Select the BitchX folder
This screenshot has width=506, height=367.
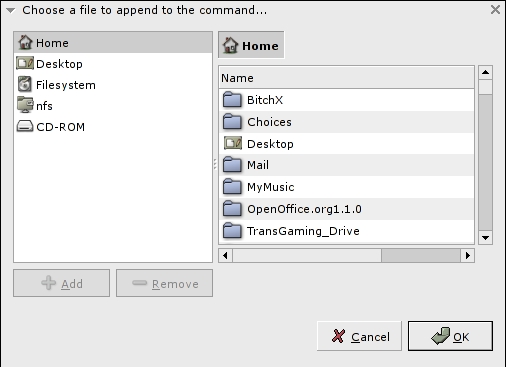346,100
